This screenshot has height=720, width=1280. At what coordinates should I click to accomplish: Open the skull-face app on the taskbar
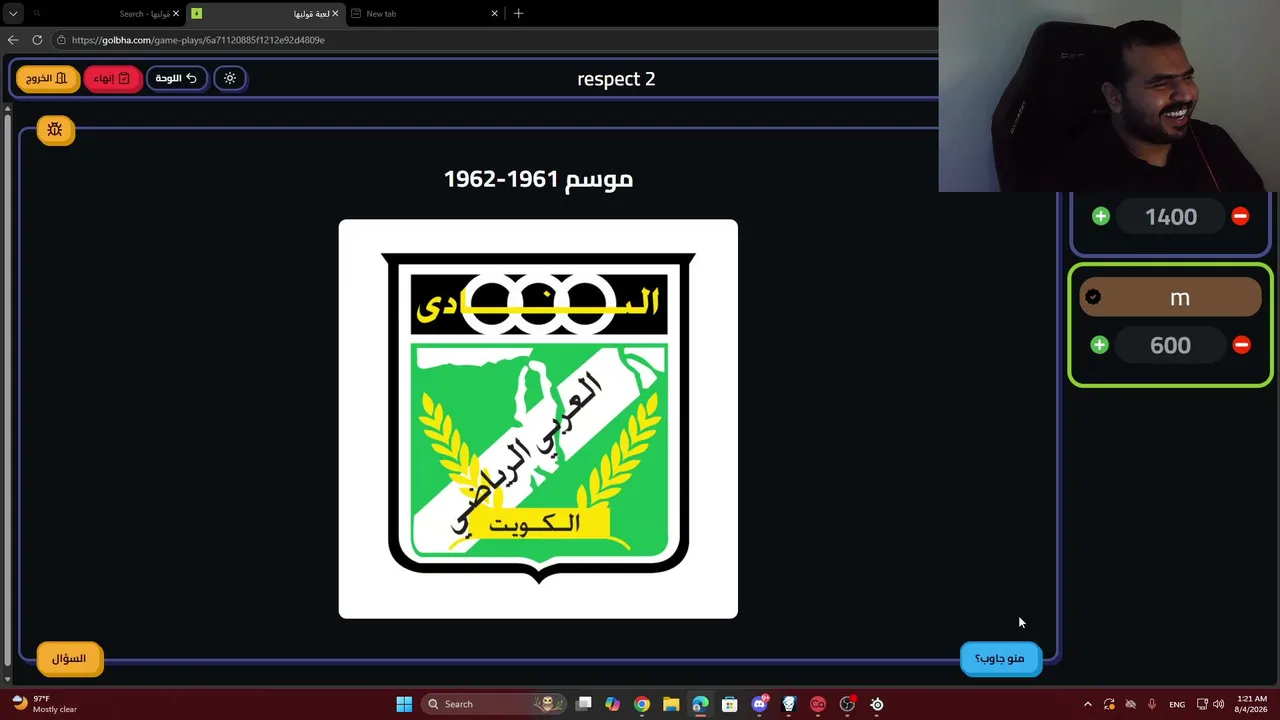point(789,704)
